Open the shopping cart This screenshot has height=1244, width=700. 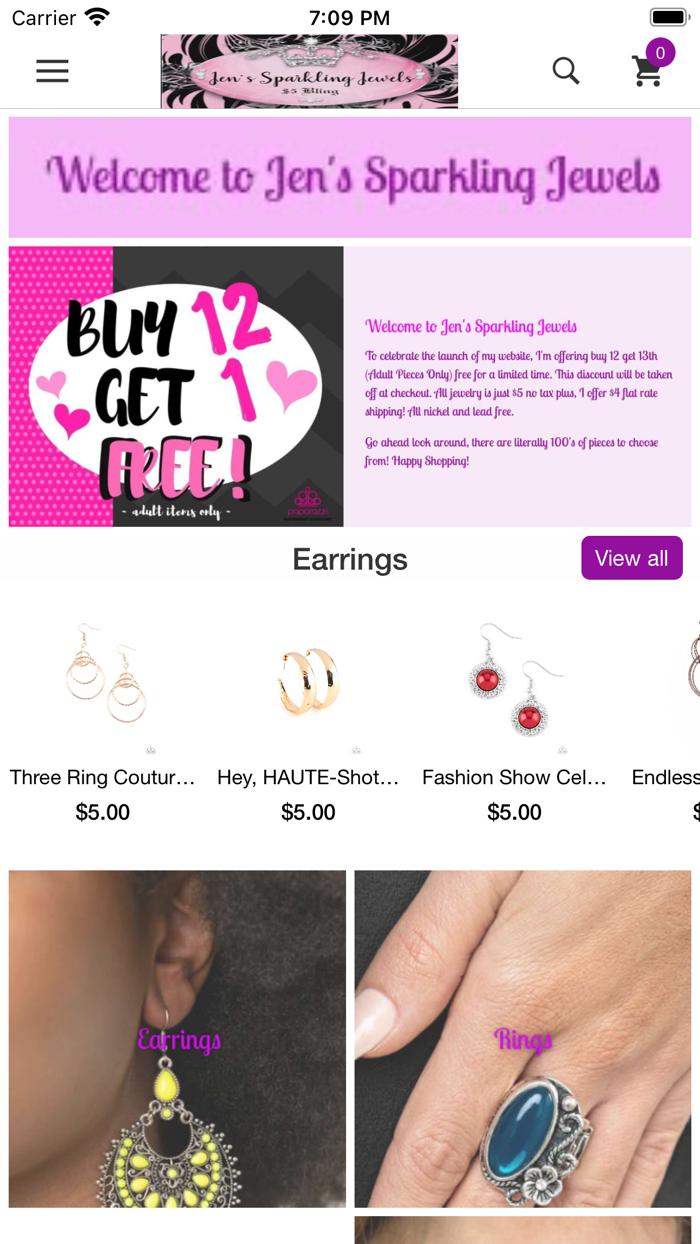pyautogui.click(x=648, y=72)
